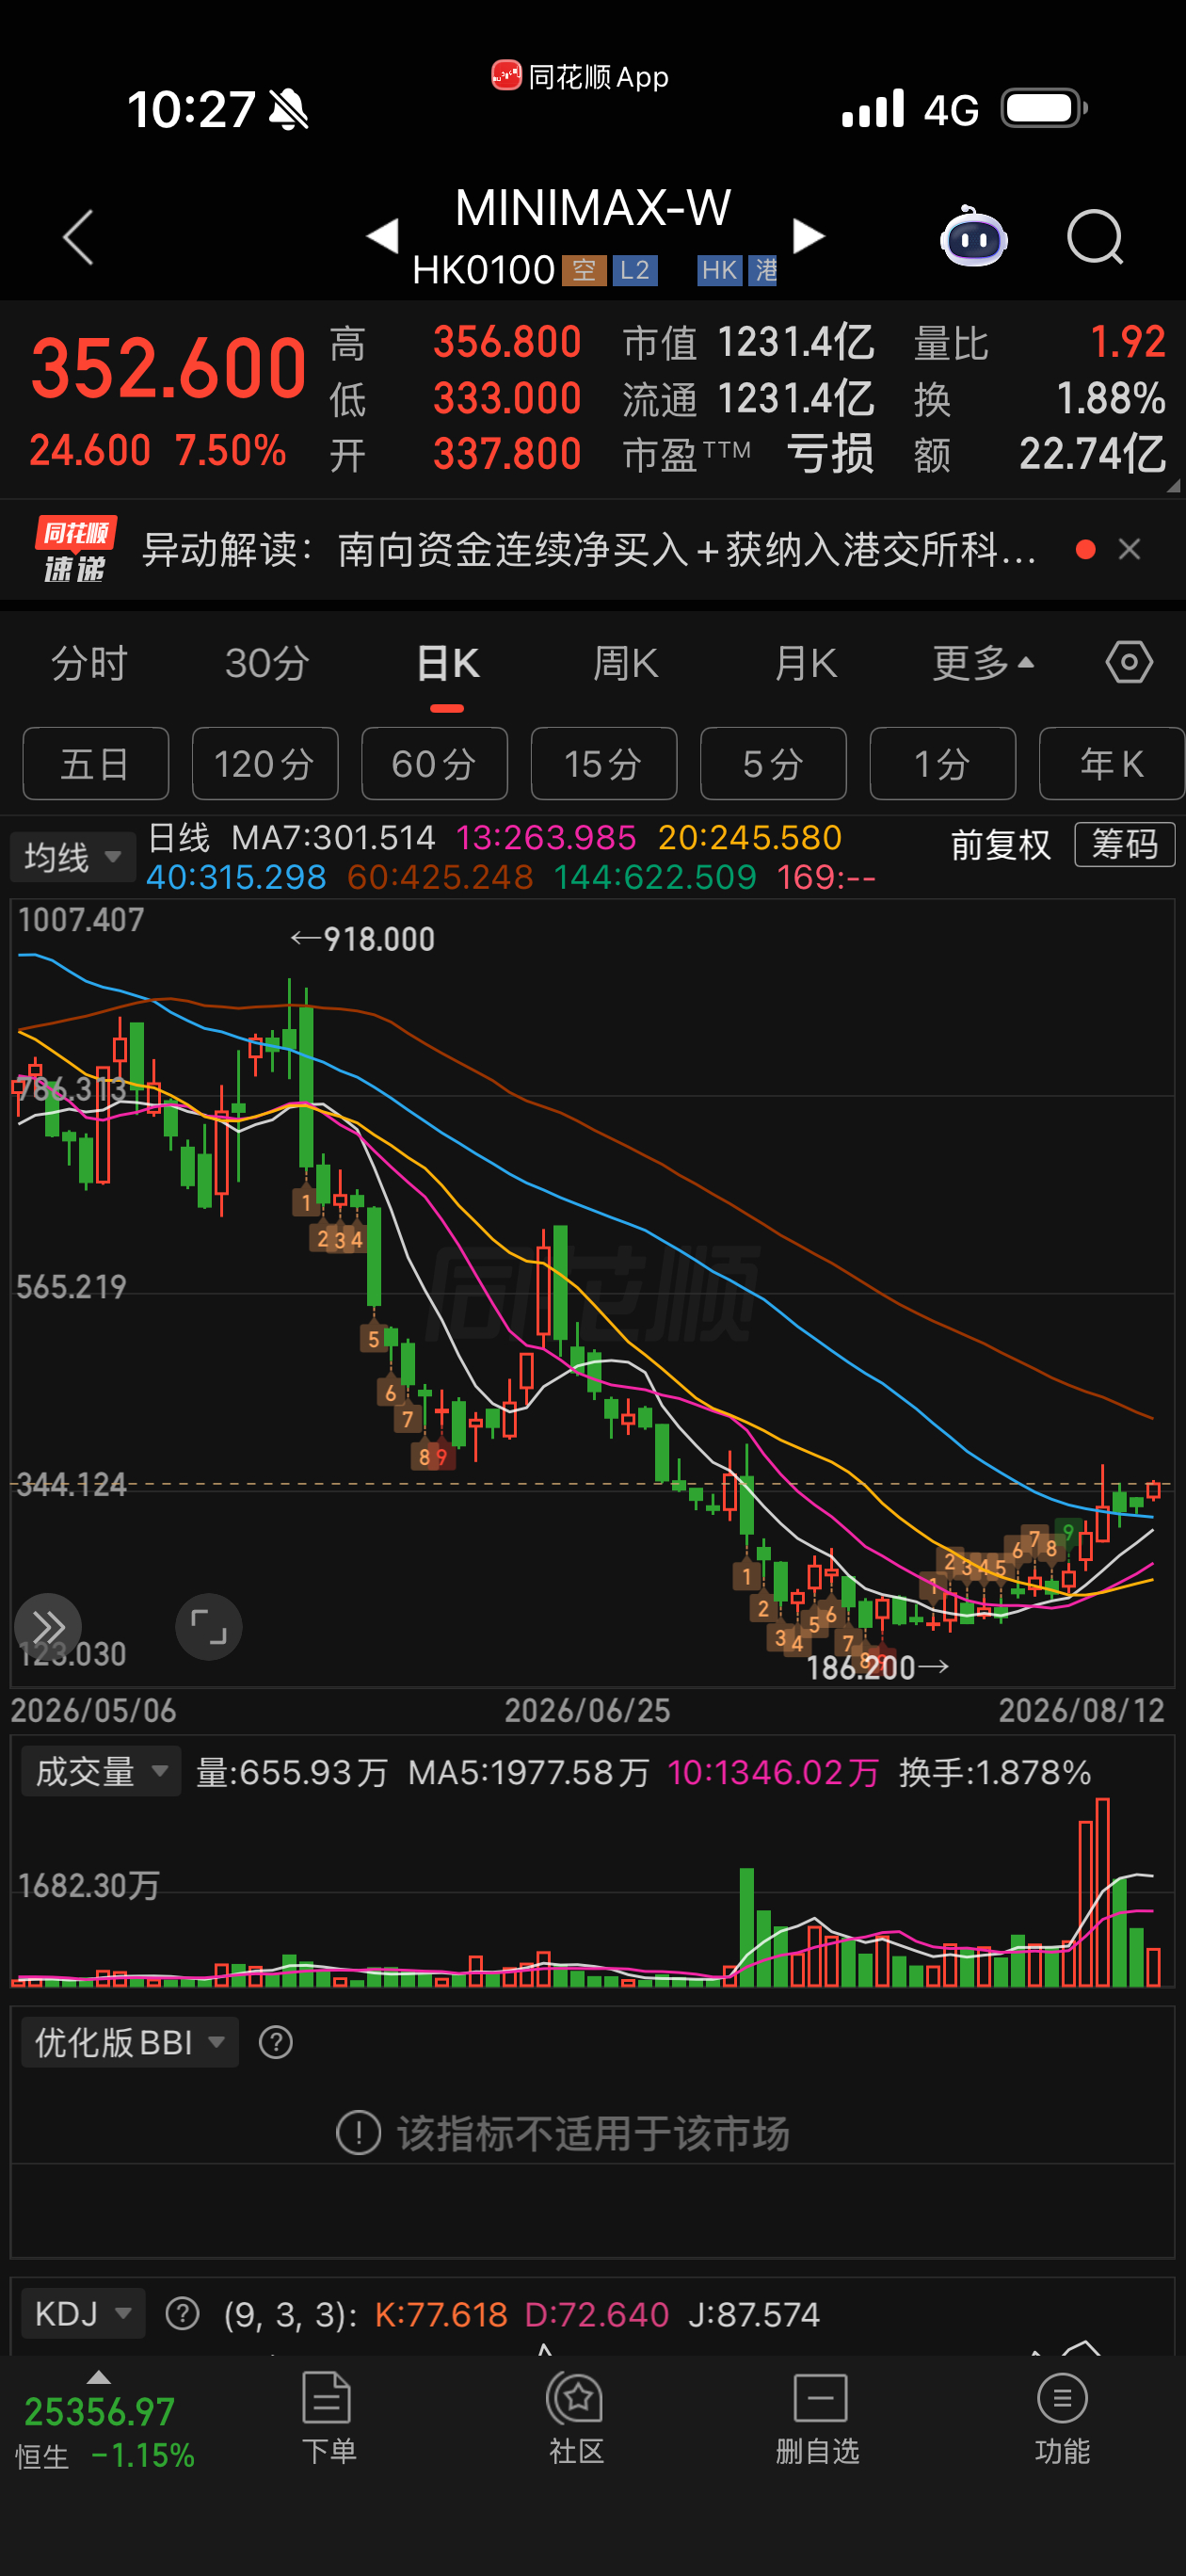Tap the 市值 1231.4亿 value

pyautogui.click(x=795, y=343)
